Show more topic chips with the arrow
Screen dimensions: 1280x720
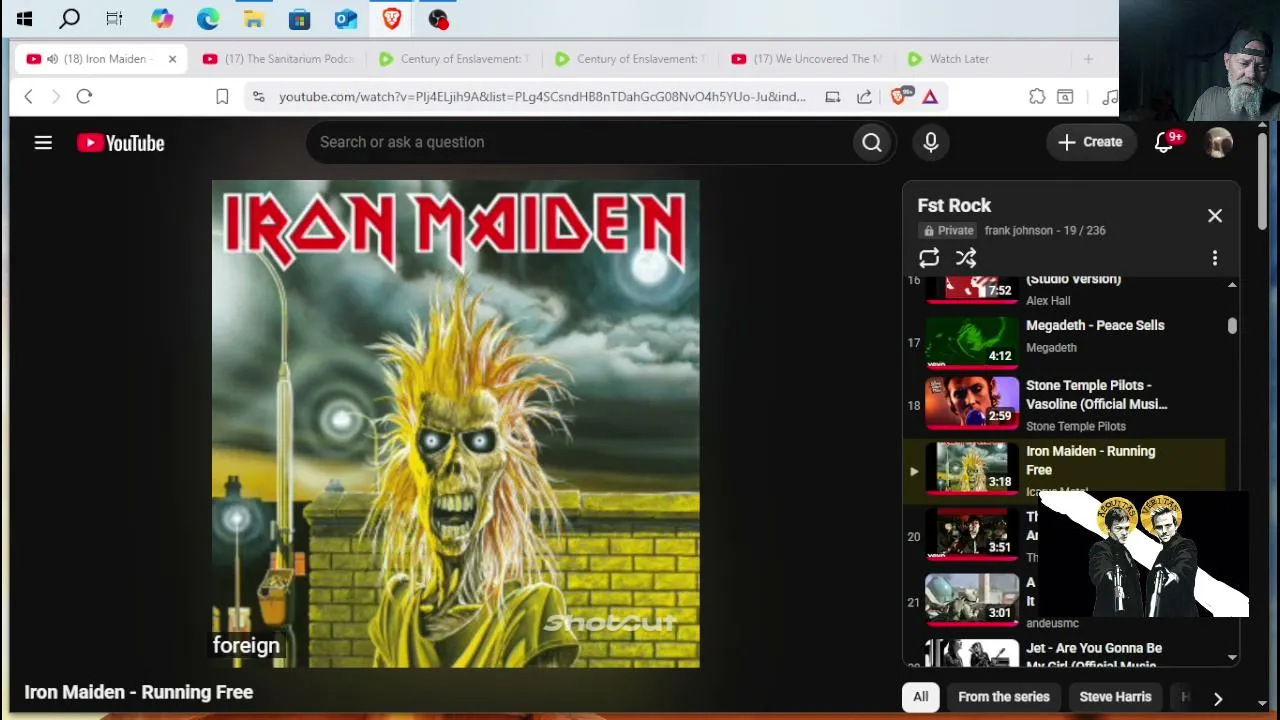pos(1218,698)
